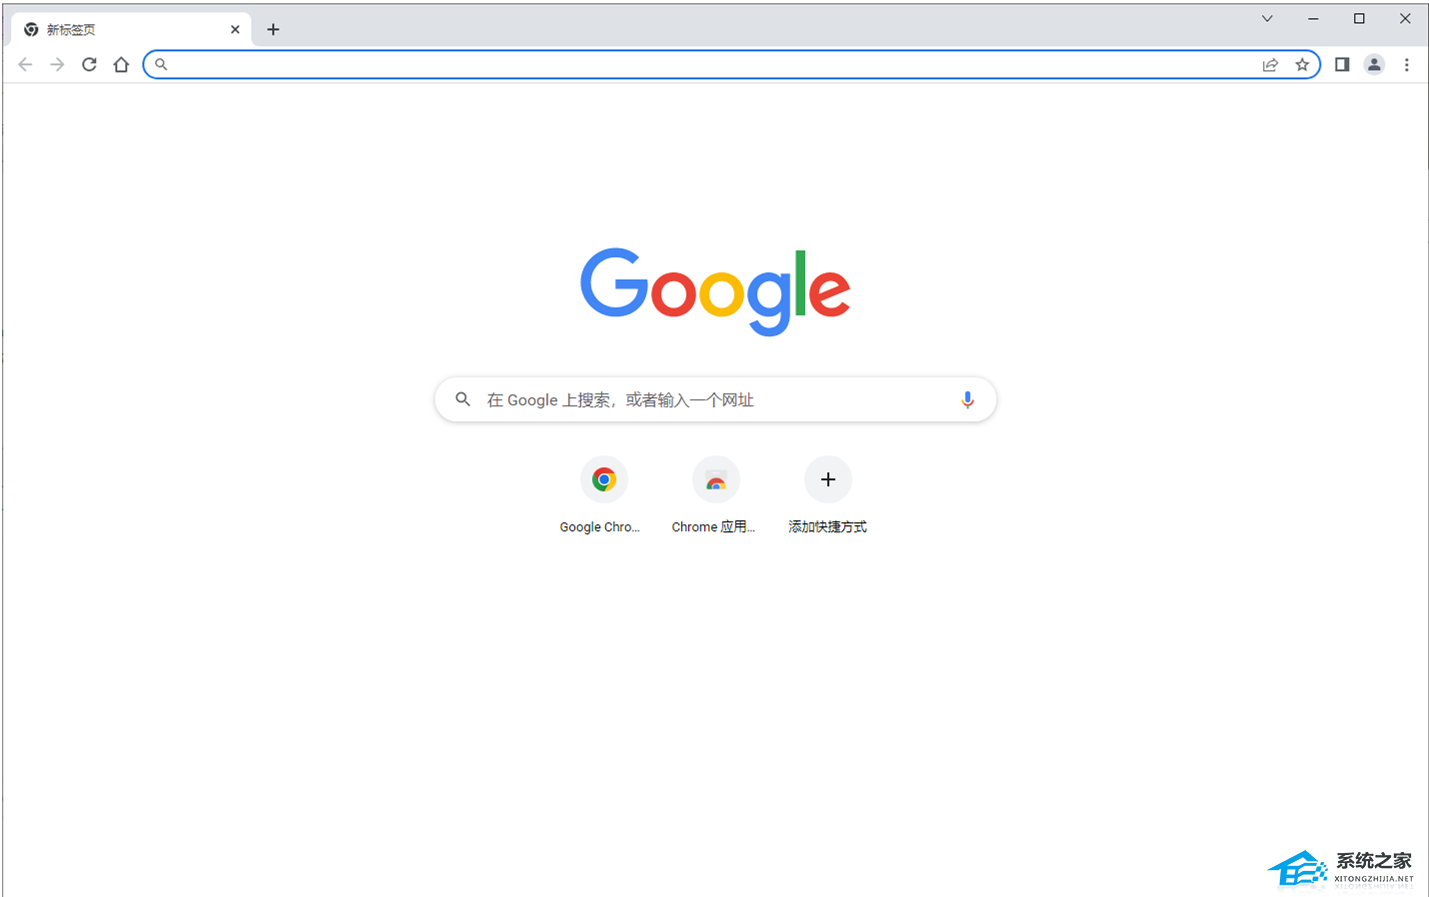Open Chrome's three-dot menu

pyautogui.click(x=1406, y=65)
